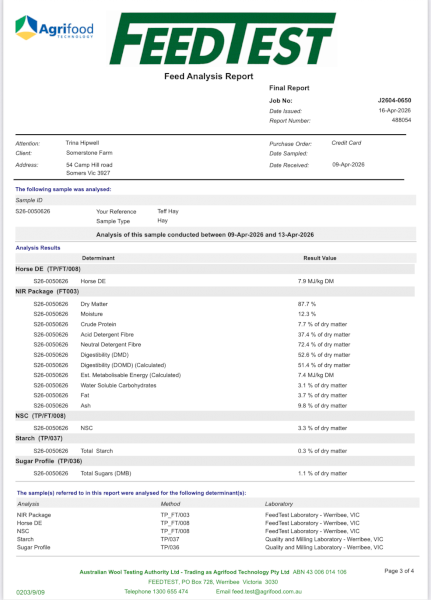Click the date issued '16-Apr-2026'

395,110
